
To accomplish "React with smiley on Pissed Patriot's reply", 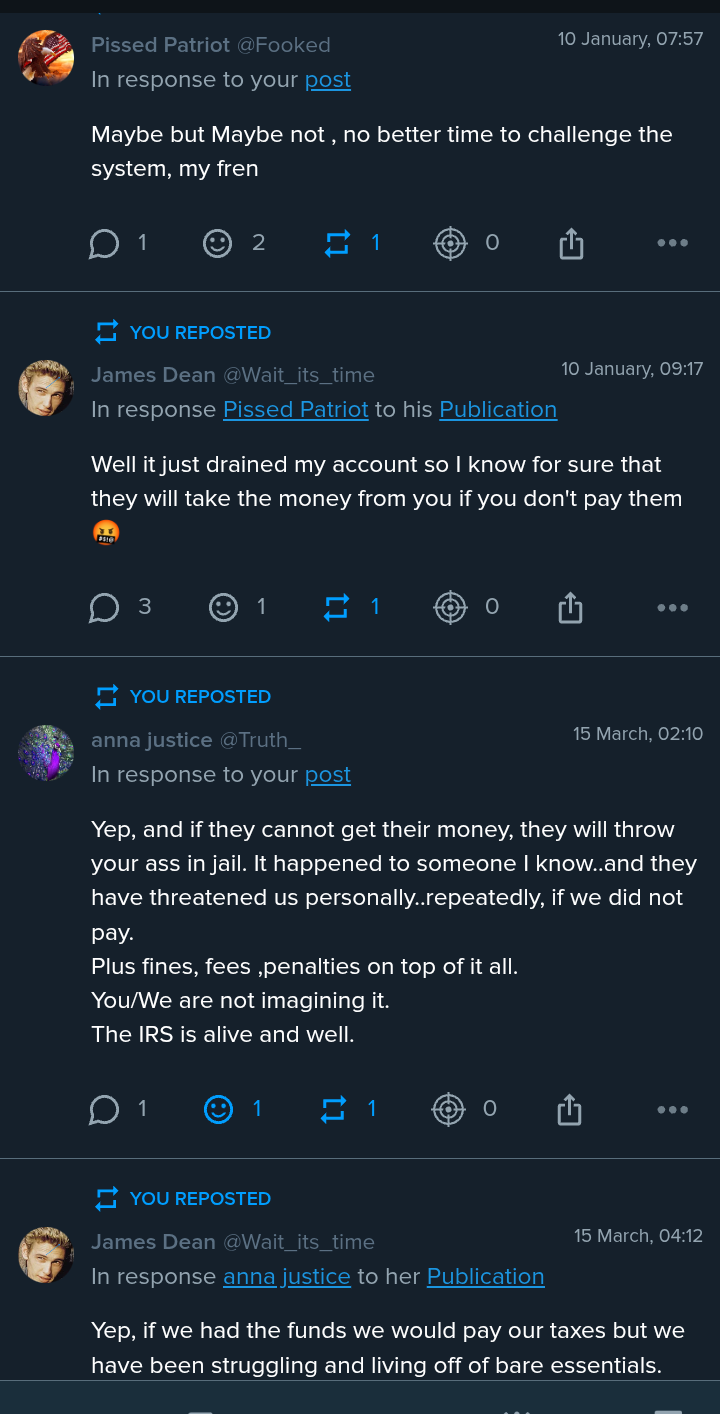I will [218, 243].
